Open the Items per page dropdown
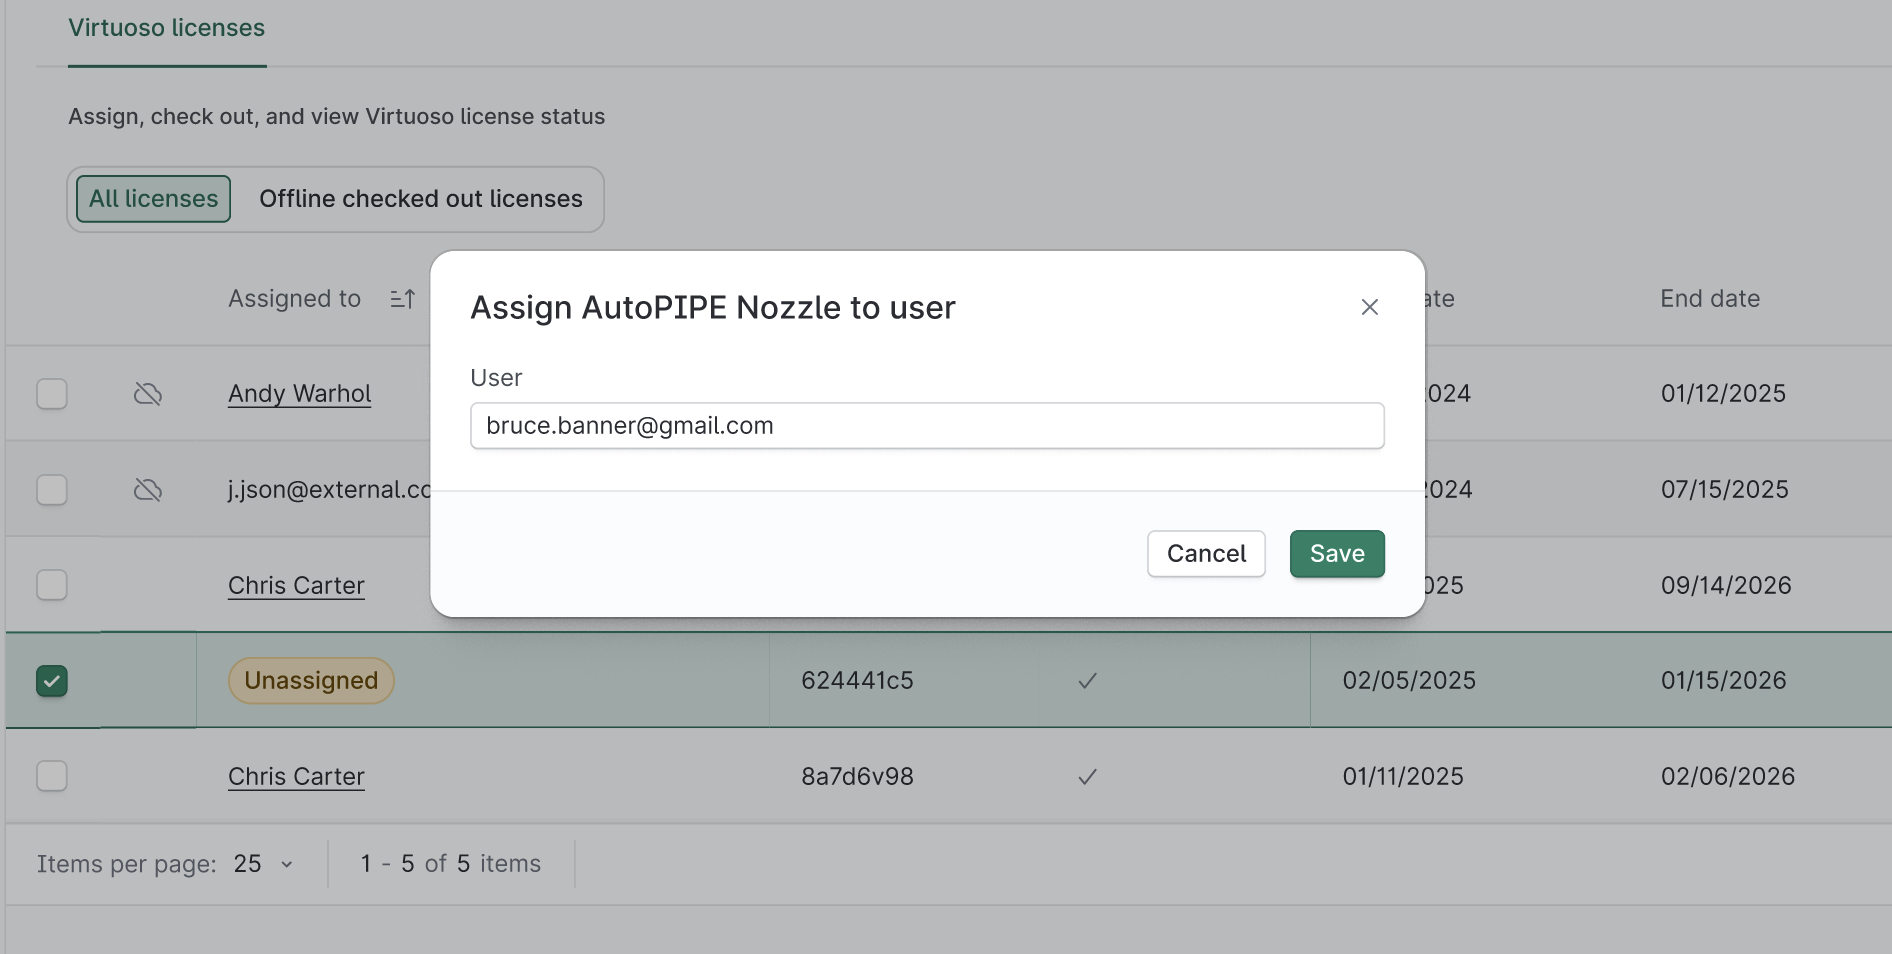The height and width of the screenshot is (954, 1892). tap(264, 864)
